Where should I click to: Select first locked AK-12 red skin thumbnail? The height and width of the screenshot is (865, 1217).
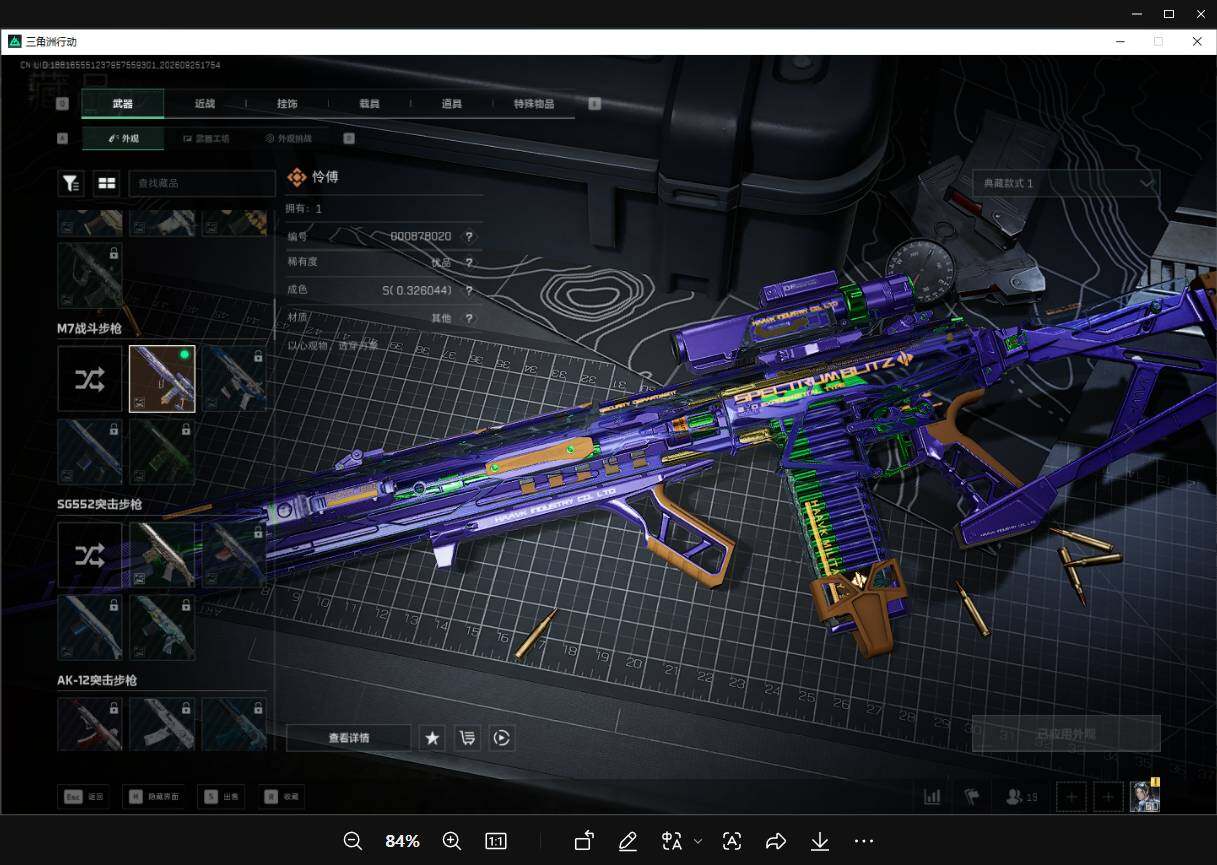(90, 724)
